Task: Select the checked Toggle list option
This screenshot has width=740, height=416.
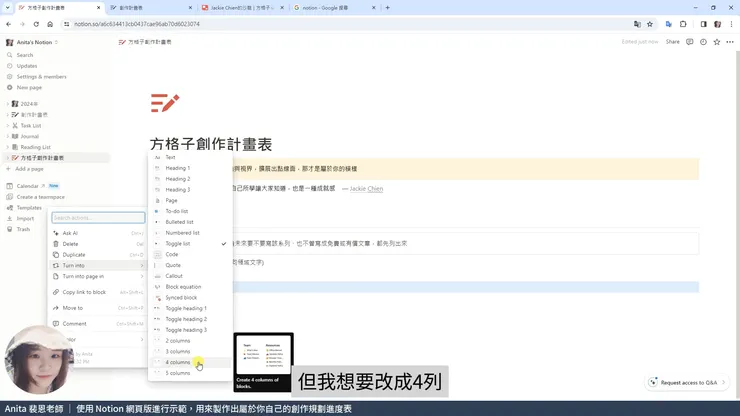Action: [x=190, y=244]
